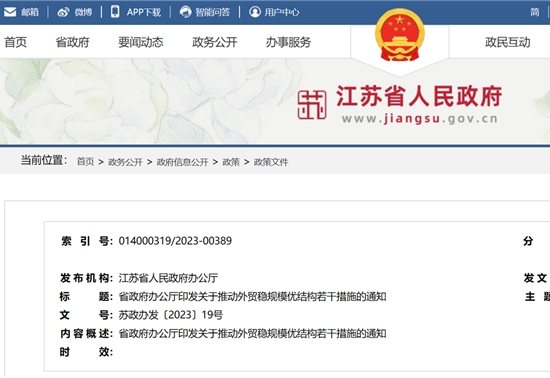
Task: Open the 政府信息公开 breadcrumb link
Action: coord(182,162)
